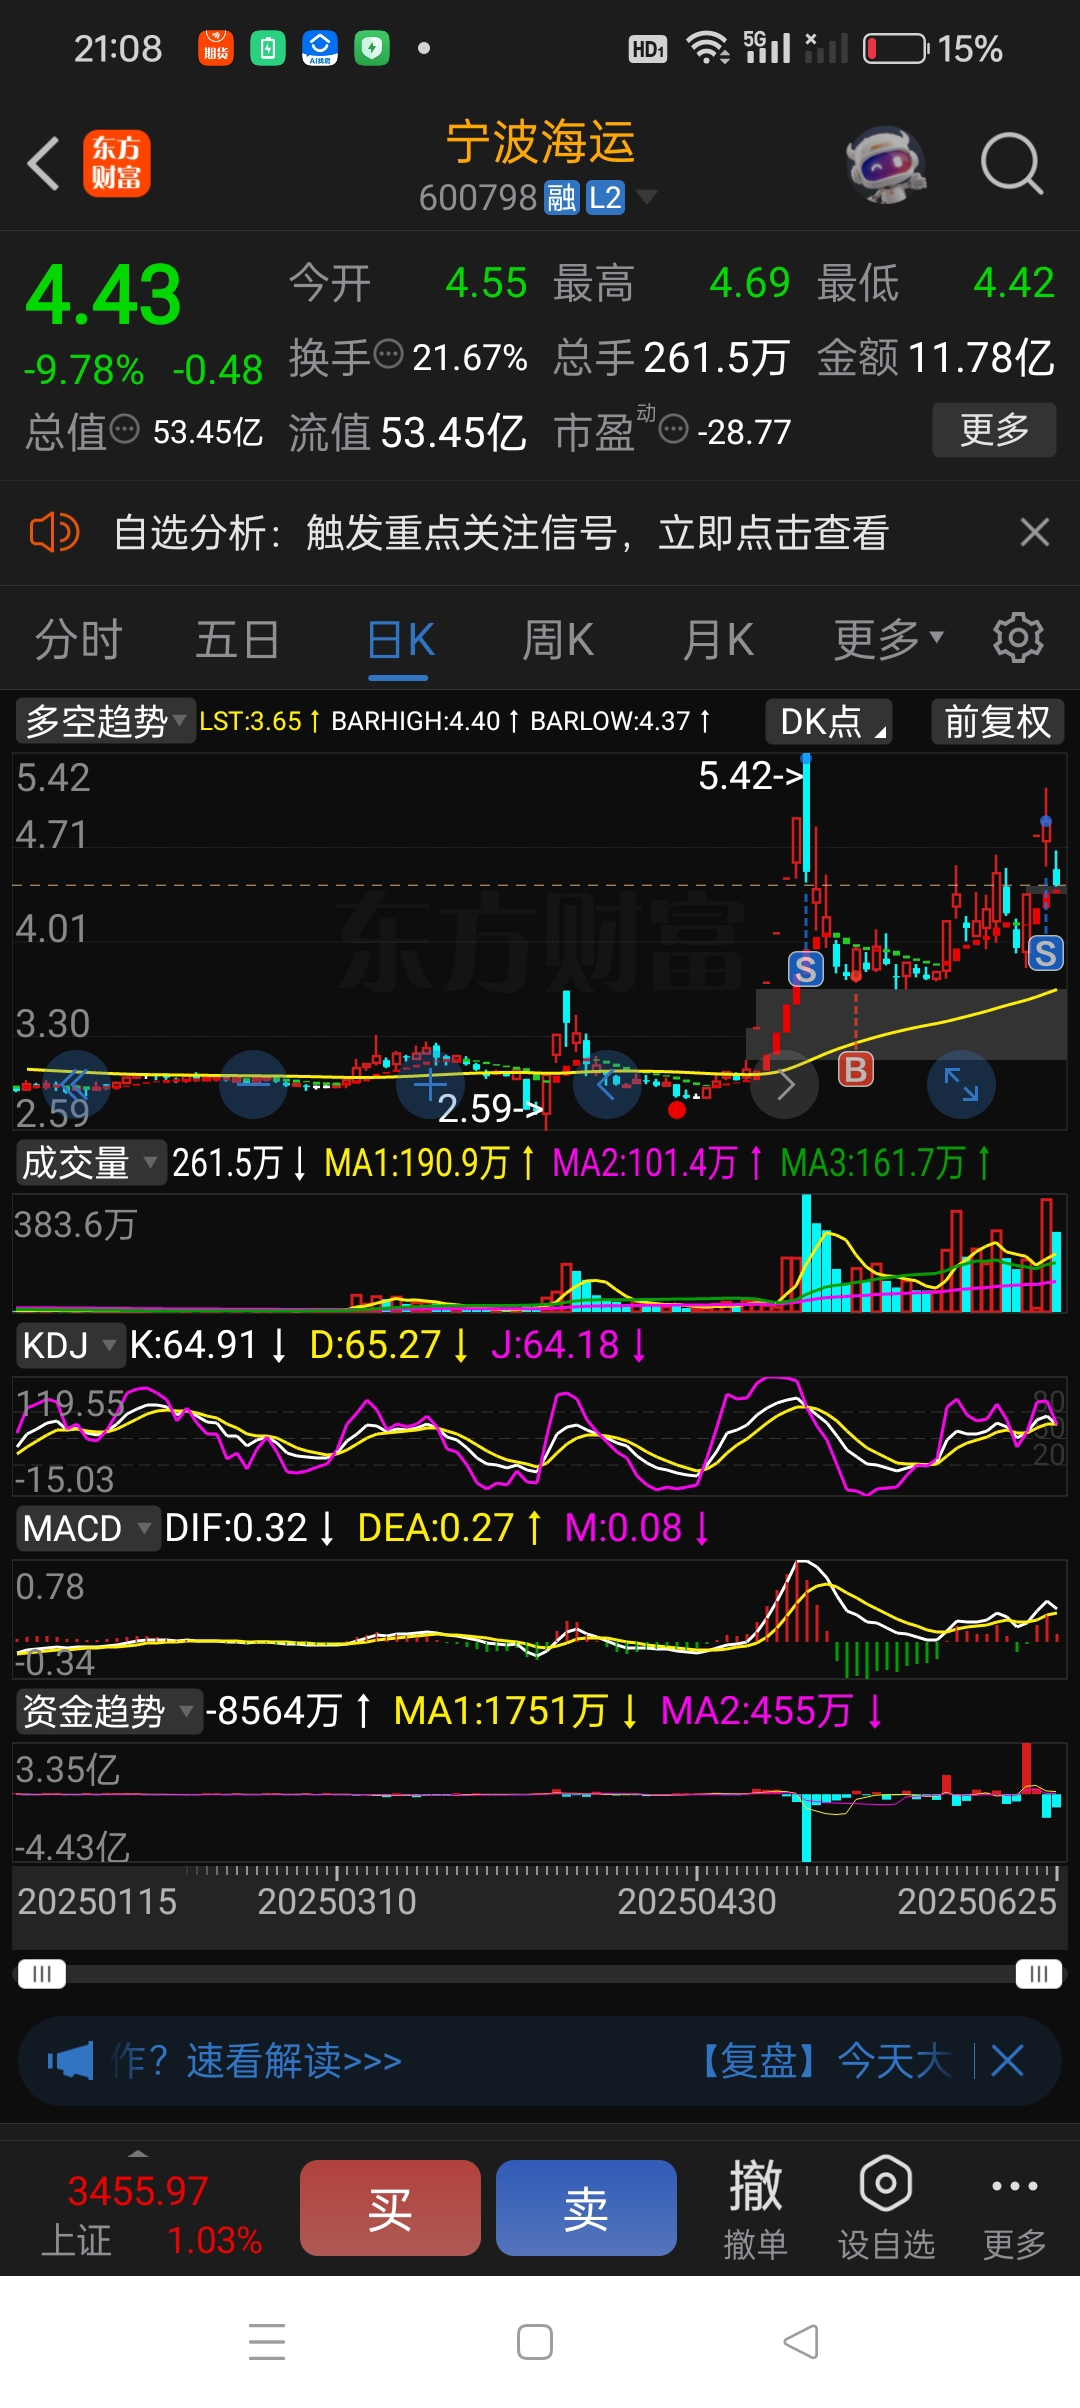Tap the chart zoom-out minus button

click(x=253, y=1084)
